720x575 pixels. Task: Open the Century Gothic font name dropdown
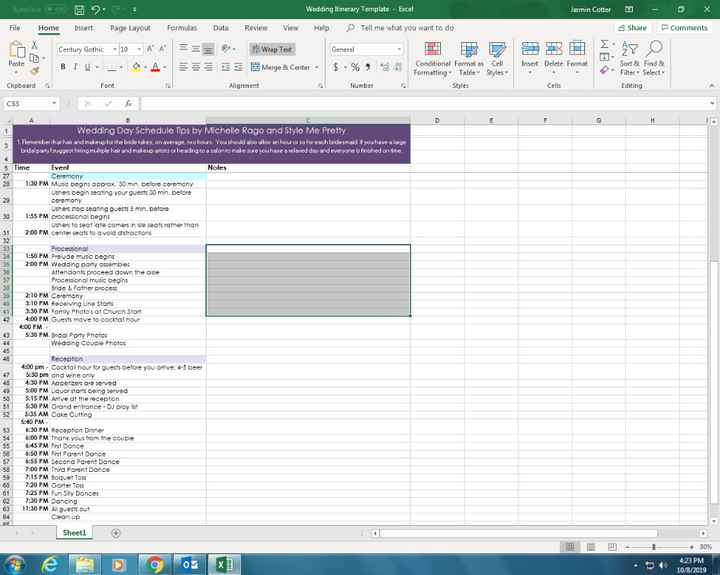pyautogui.click(x=114, y=49)
